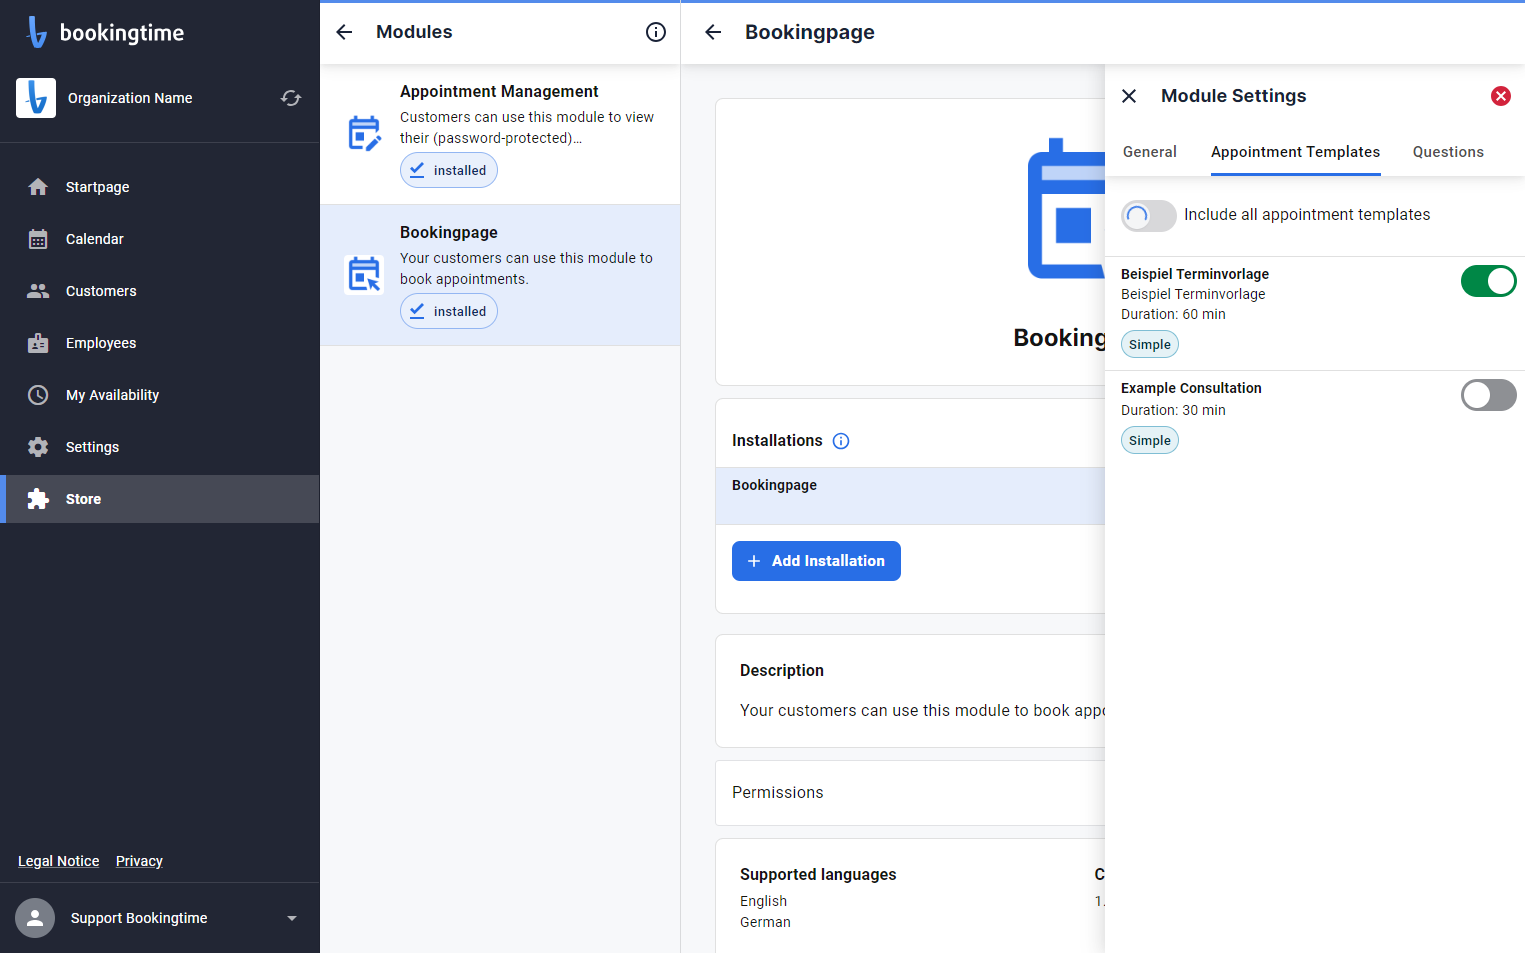Click the Settings gear icon
This screenshot has height=953, width=1525.
(x=38, y=447)
